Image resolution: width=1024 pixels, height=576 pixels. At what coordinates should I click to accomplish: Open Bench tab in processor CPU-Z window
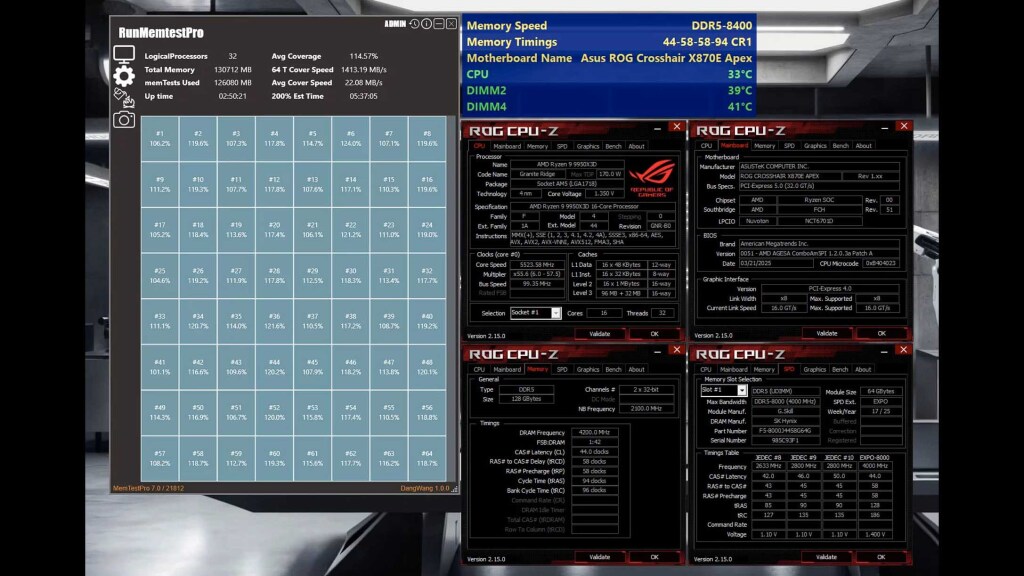click(613, 146)
